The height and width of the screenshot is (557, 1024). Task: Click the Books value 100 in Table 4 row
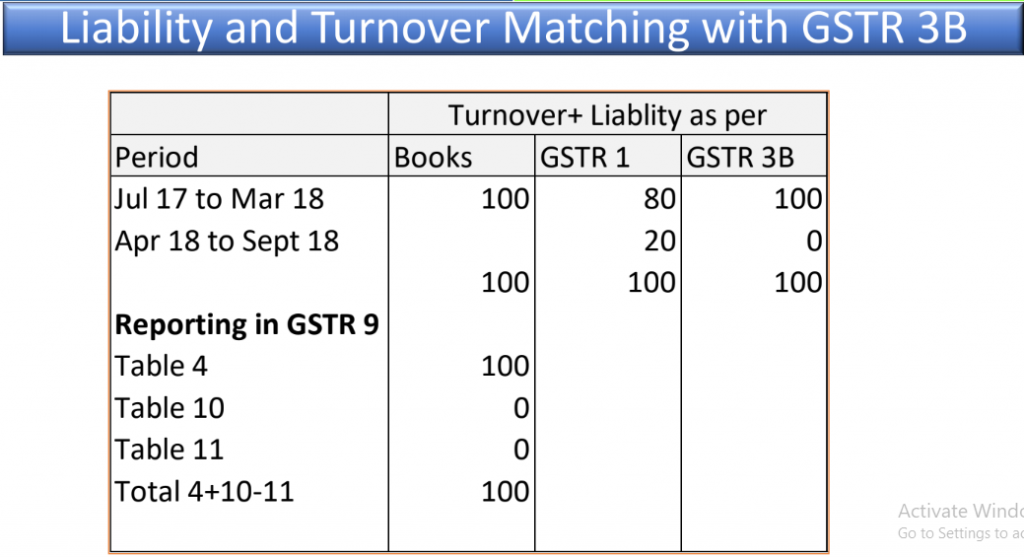pos(505,366)
